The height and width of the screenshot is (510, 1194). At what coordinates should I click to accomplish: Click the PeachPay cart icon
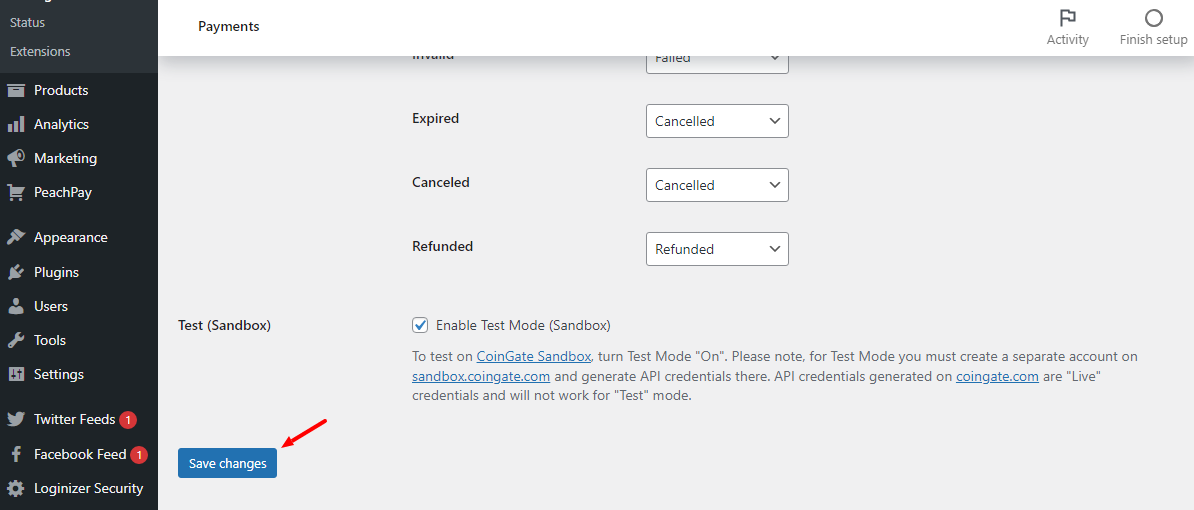tap(16, 192)
